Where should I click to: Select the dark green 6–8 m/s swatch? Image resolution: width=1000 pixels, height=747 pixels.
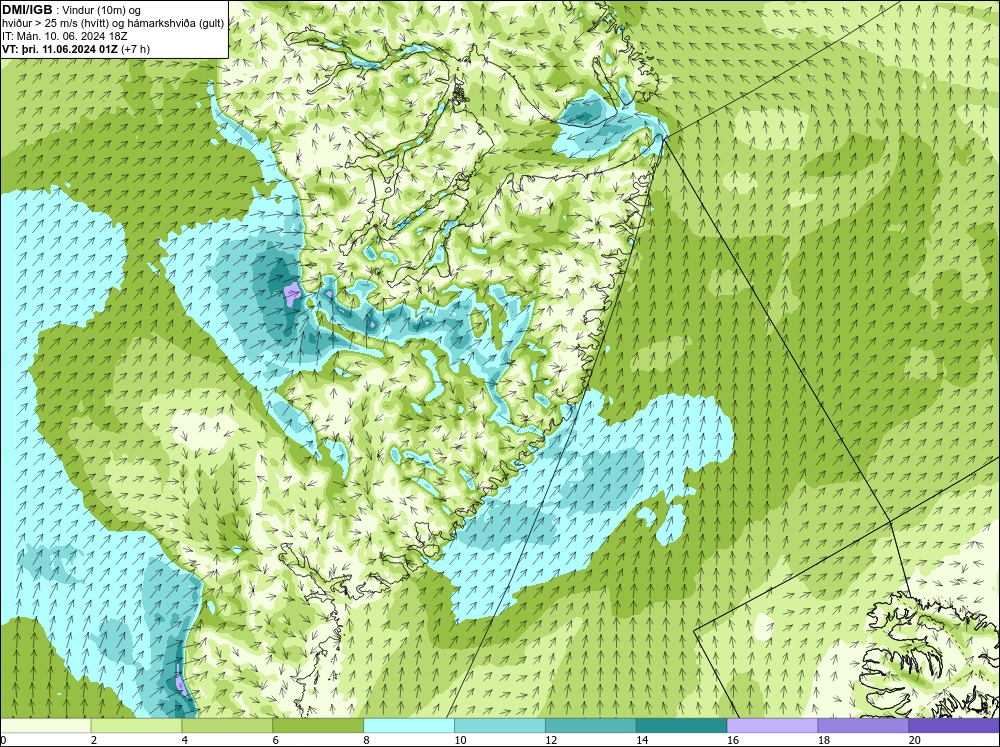point(318,725)
